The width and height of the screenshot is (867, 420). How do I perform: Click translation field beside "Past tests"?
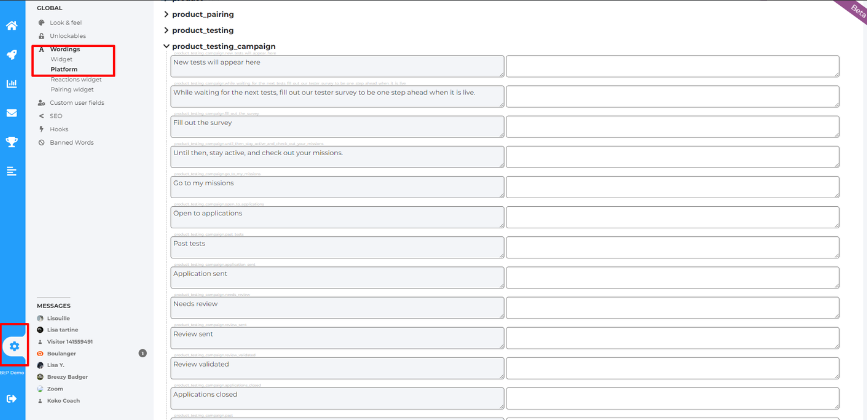673,248
